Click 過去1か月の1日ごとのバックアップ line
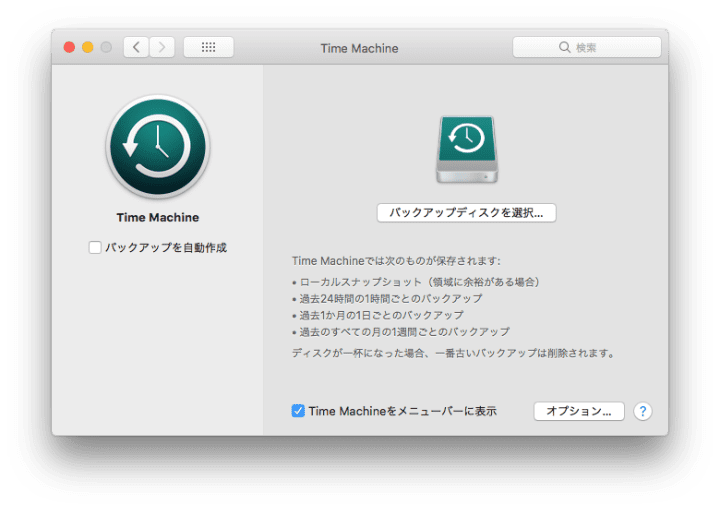This screenshot has width=720, height=509. [x=378, y=315]
